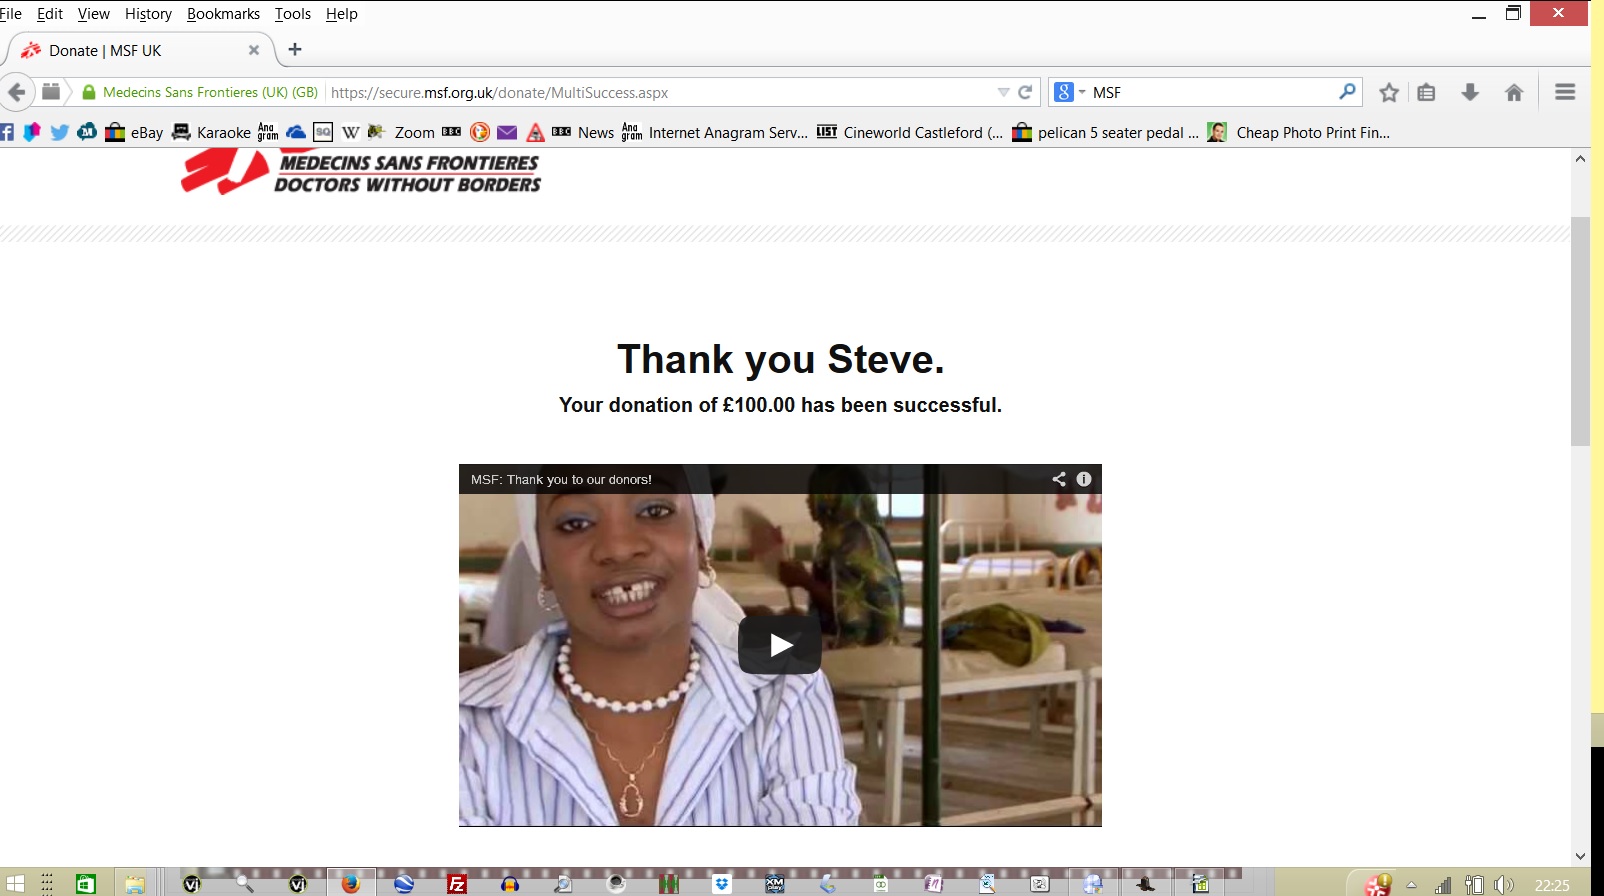Screen dimensions: 1604x896
Task: Expand the Google search engine selector
Action: pos(1069,92)
